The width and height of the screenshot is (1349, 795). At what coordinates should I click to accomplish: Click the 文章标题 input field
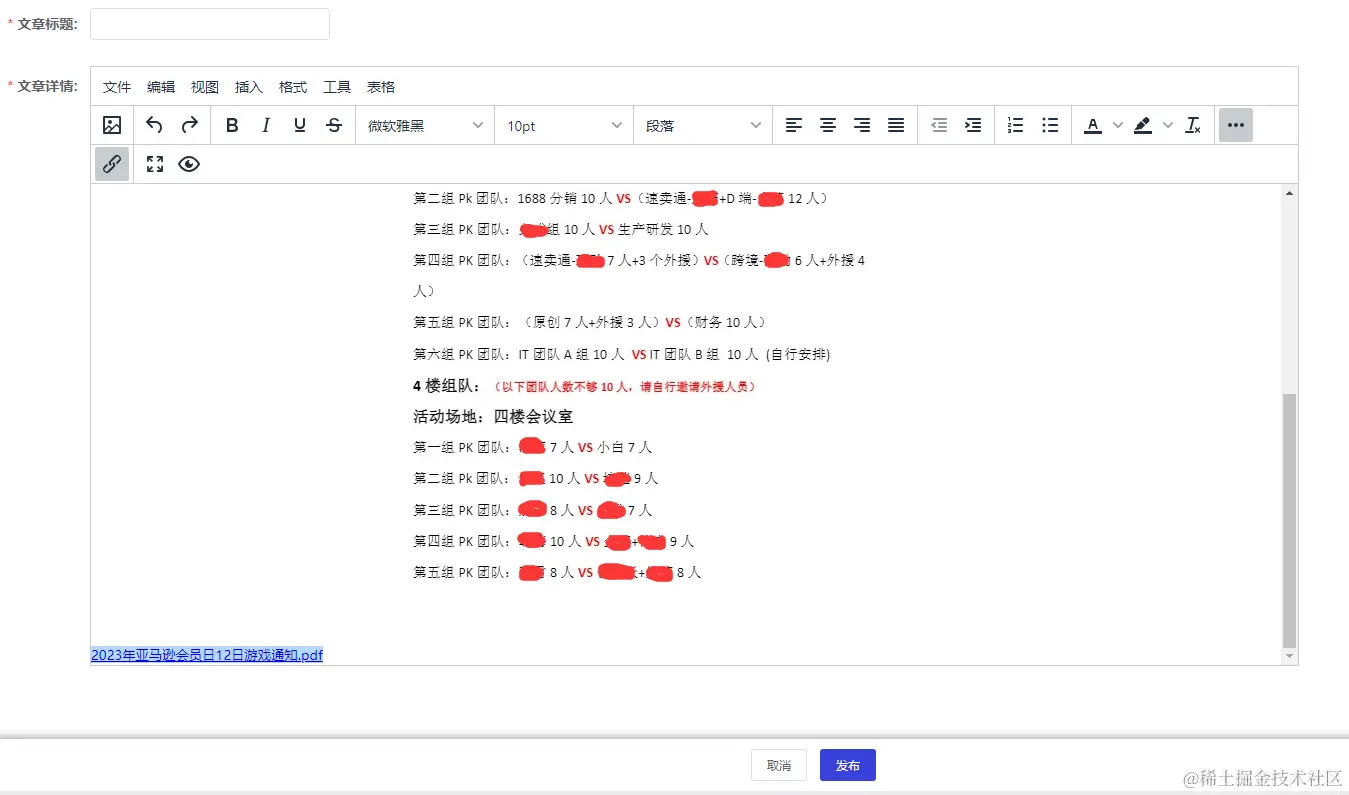[210, 24]
